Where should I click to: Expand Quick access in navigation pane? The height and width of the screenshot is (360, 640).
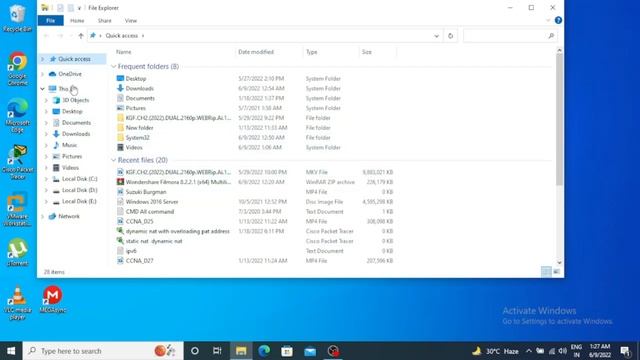(42, 59)
